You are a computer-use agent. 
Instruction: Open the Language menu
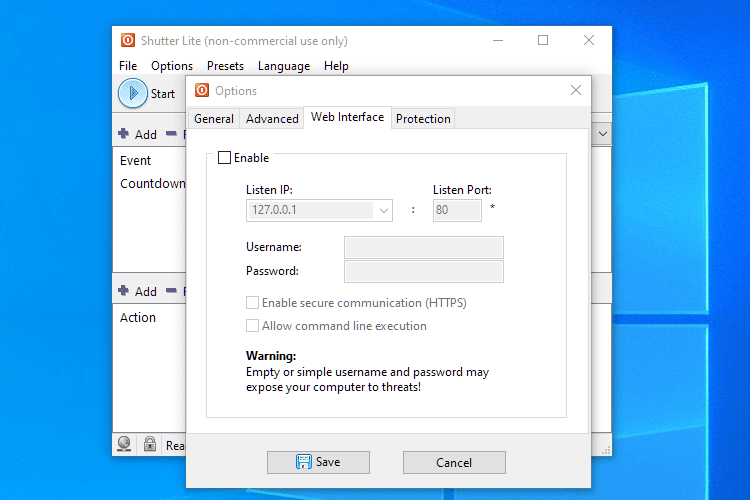pyautogui.click(x=284, y=66)
